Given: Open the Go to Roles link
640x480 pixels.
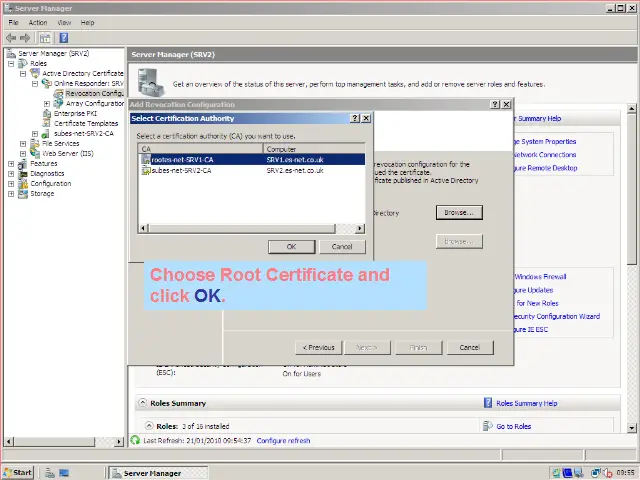Looking at the screenshot, I should click(513, 426).
